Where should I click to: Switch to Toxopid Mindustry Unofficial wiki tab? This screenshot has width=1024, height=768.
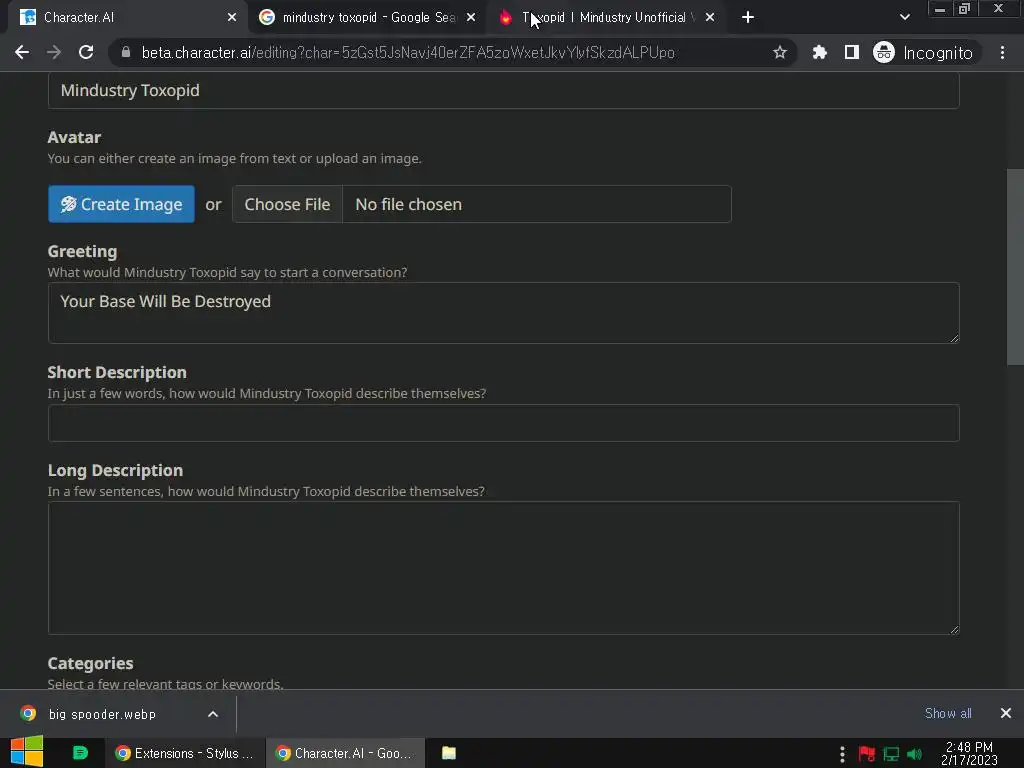click(607, 18)
